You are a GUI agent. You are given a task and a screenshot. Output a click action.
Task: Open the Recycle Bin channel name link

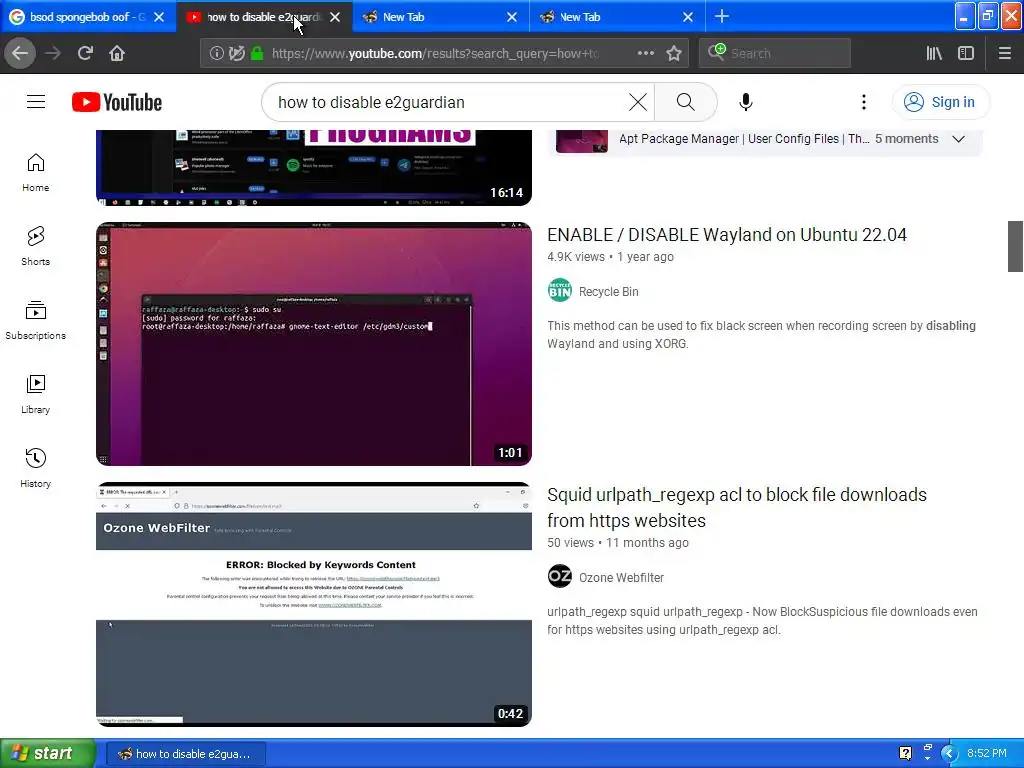pyautogui.click(x=609, y=291)
